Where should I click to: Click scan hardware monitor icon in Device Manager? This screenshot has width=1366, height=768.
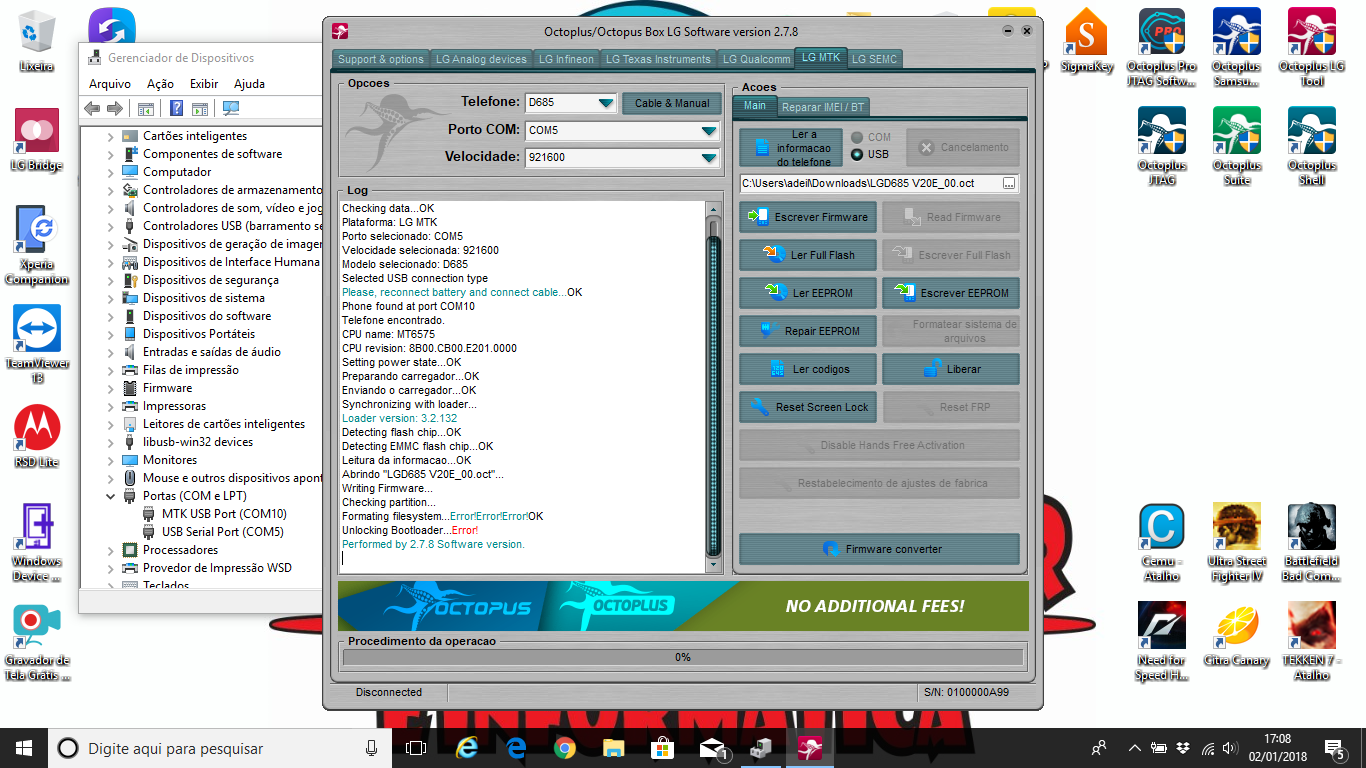[x=231, y=108]
